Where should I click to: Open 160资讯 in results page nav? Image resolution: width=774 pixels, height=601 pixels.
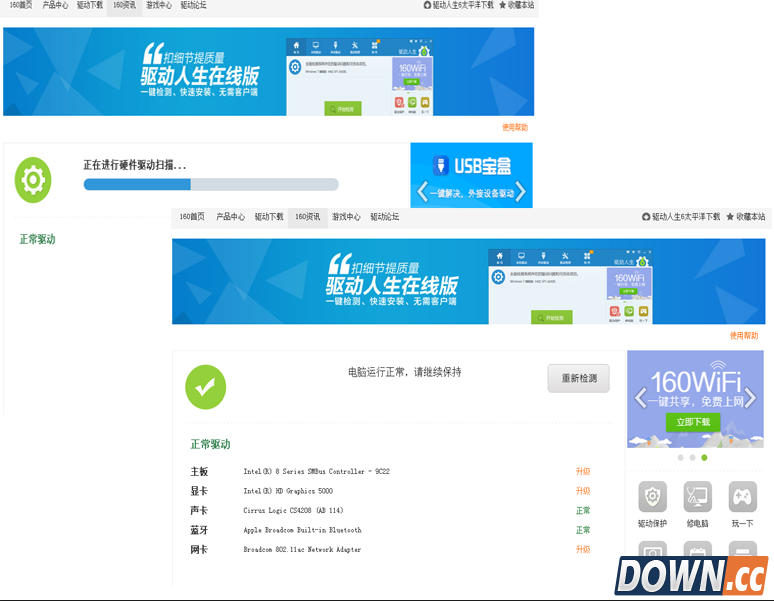308,217
